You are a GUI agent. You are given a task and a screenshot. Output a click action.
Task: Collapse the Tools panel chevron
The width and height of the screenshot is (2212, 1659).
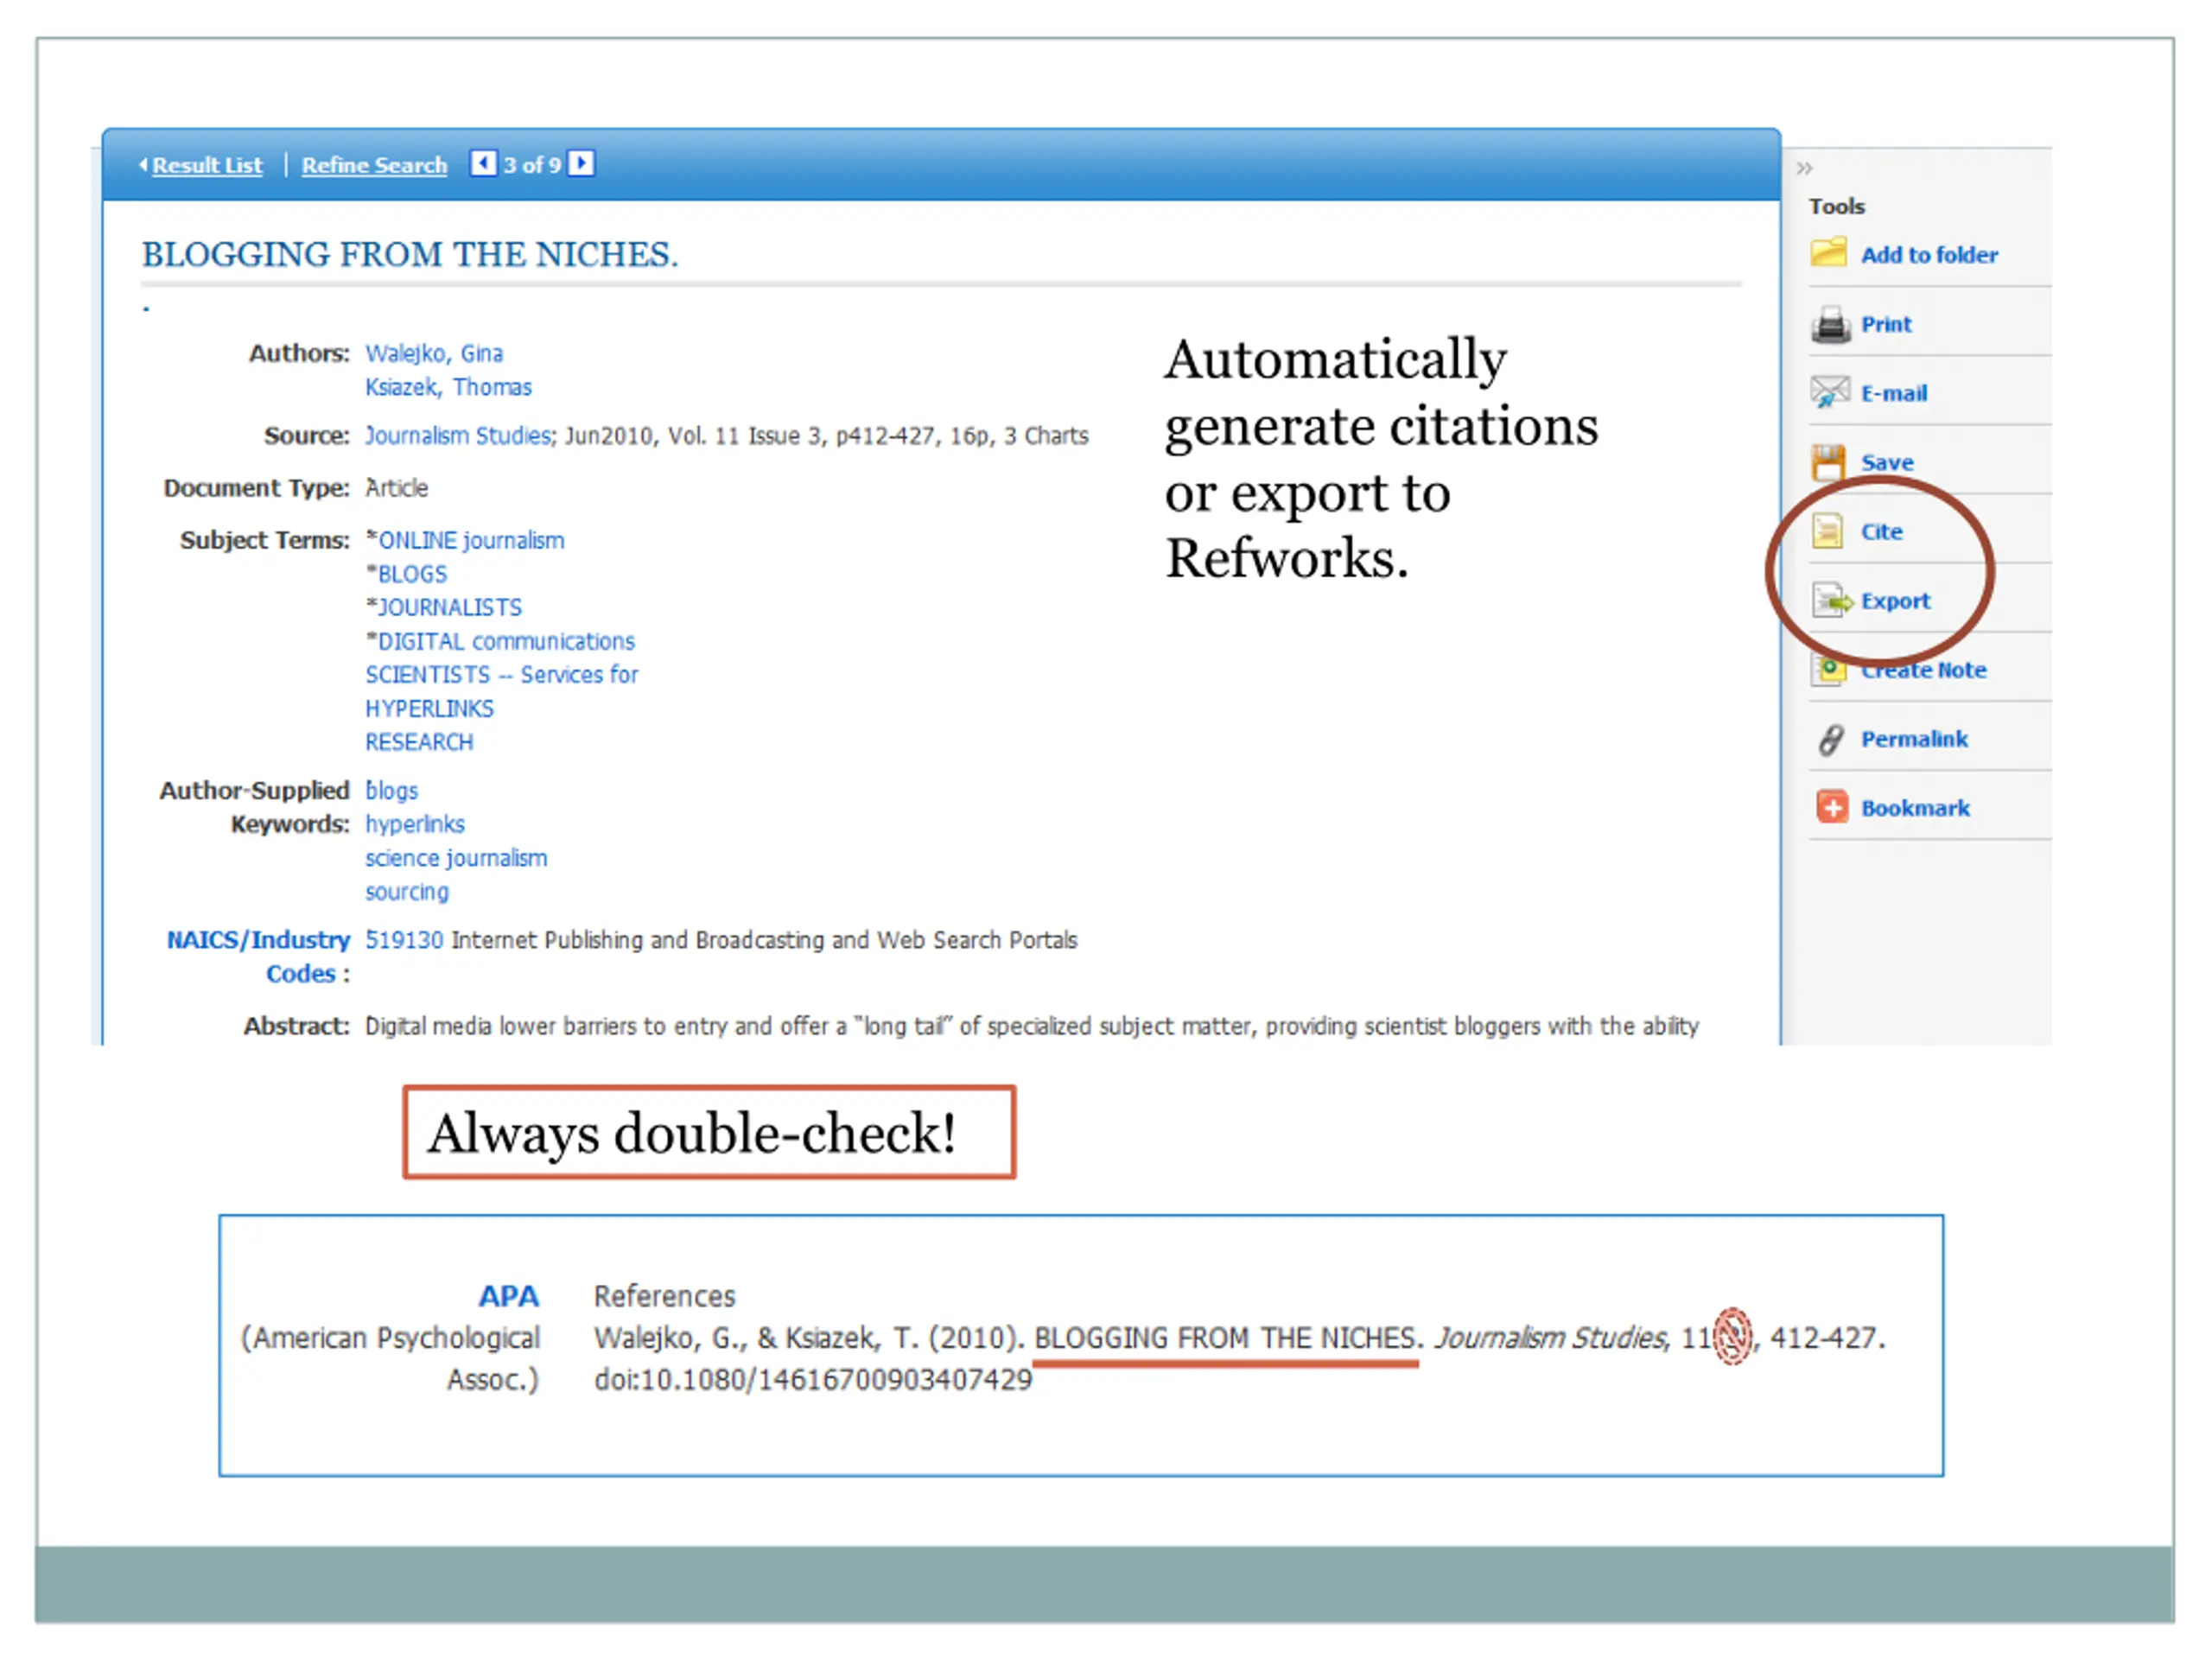pos(1803,168)
